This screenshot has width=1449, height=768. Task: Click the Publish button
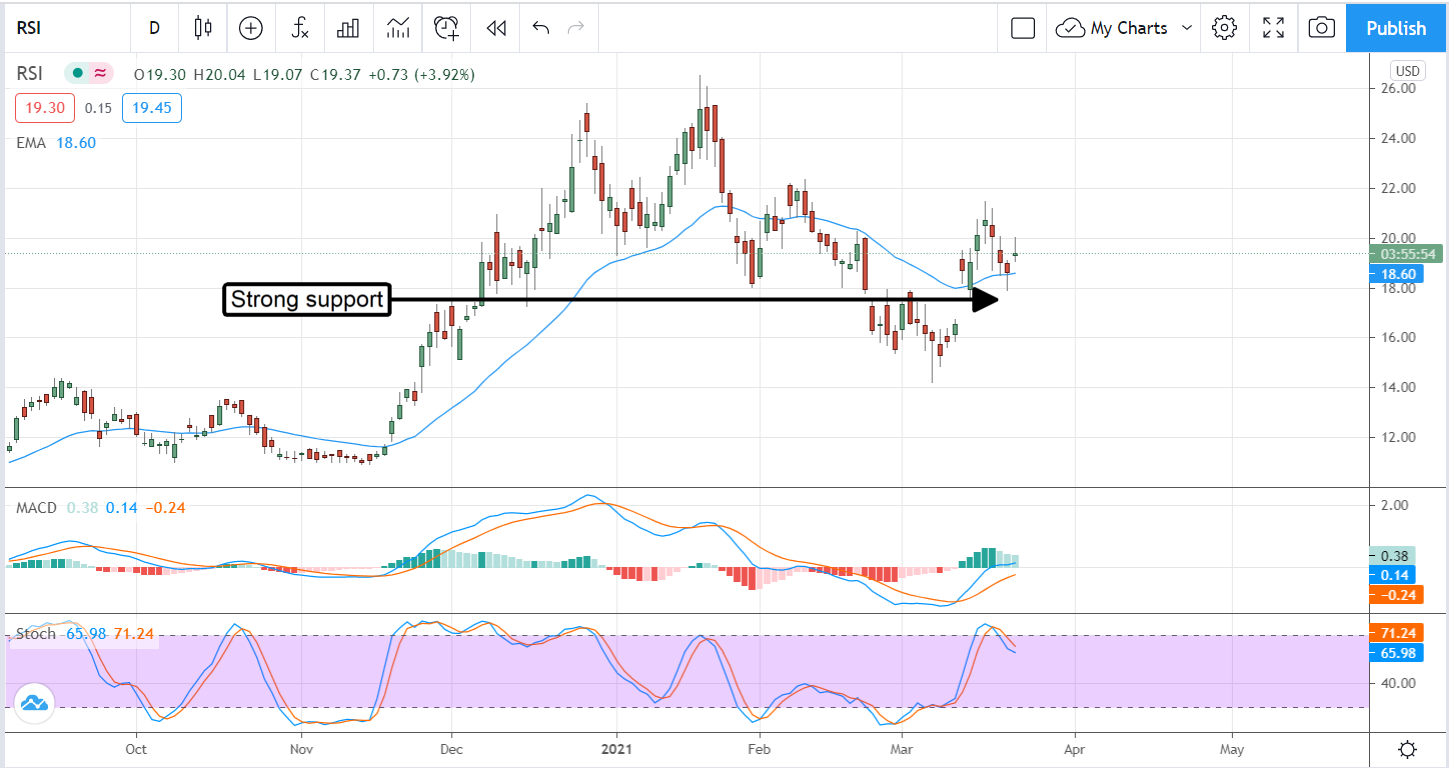click(1395, 28)
